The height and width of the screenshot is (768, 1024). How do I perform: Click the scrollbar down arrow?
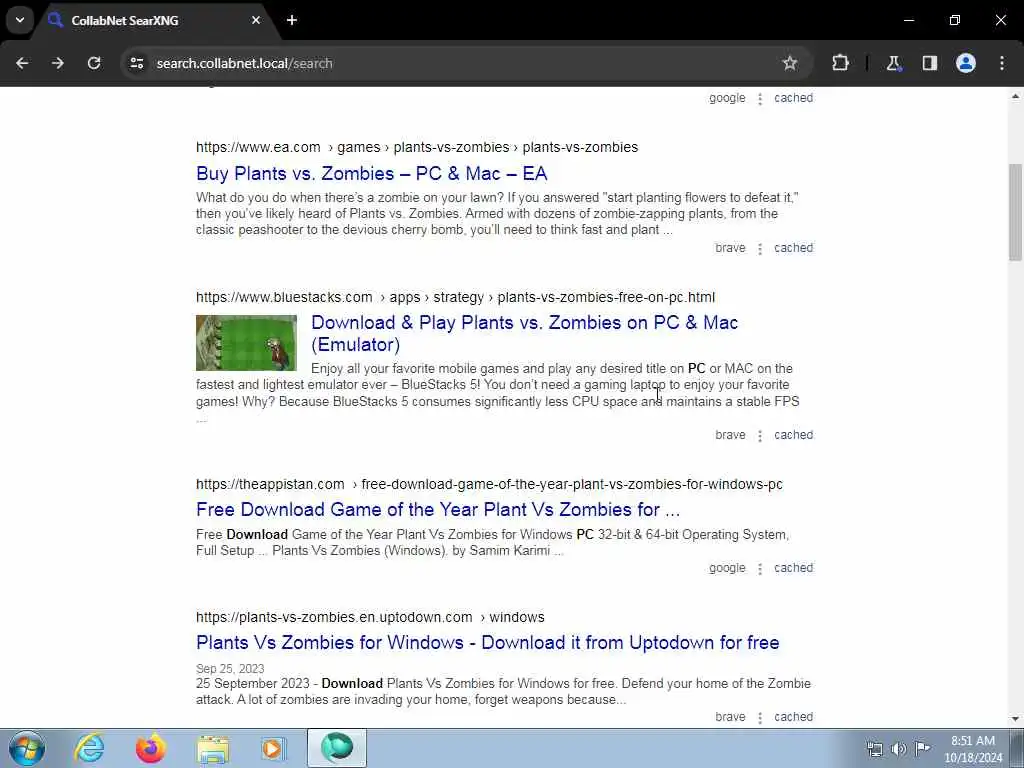(1015, 719)
